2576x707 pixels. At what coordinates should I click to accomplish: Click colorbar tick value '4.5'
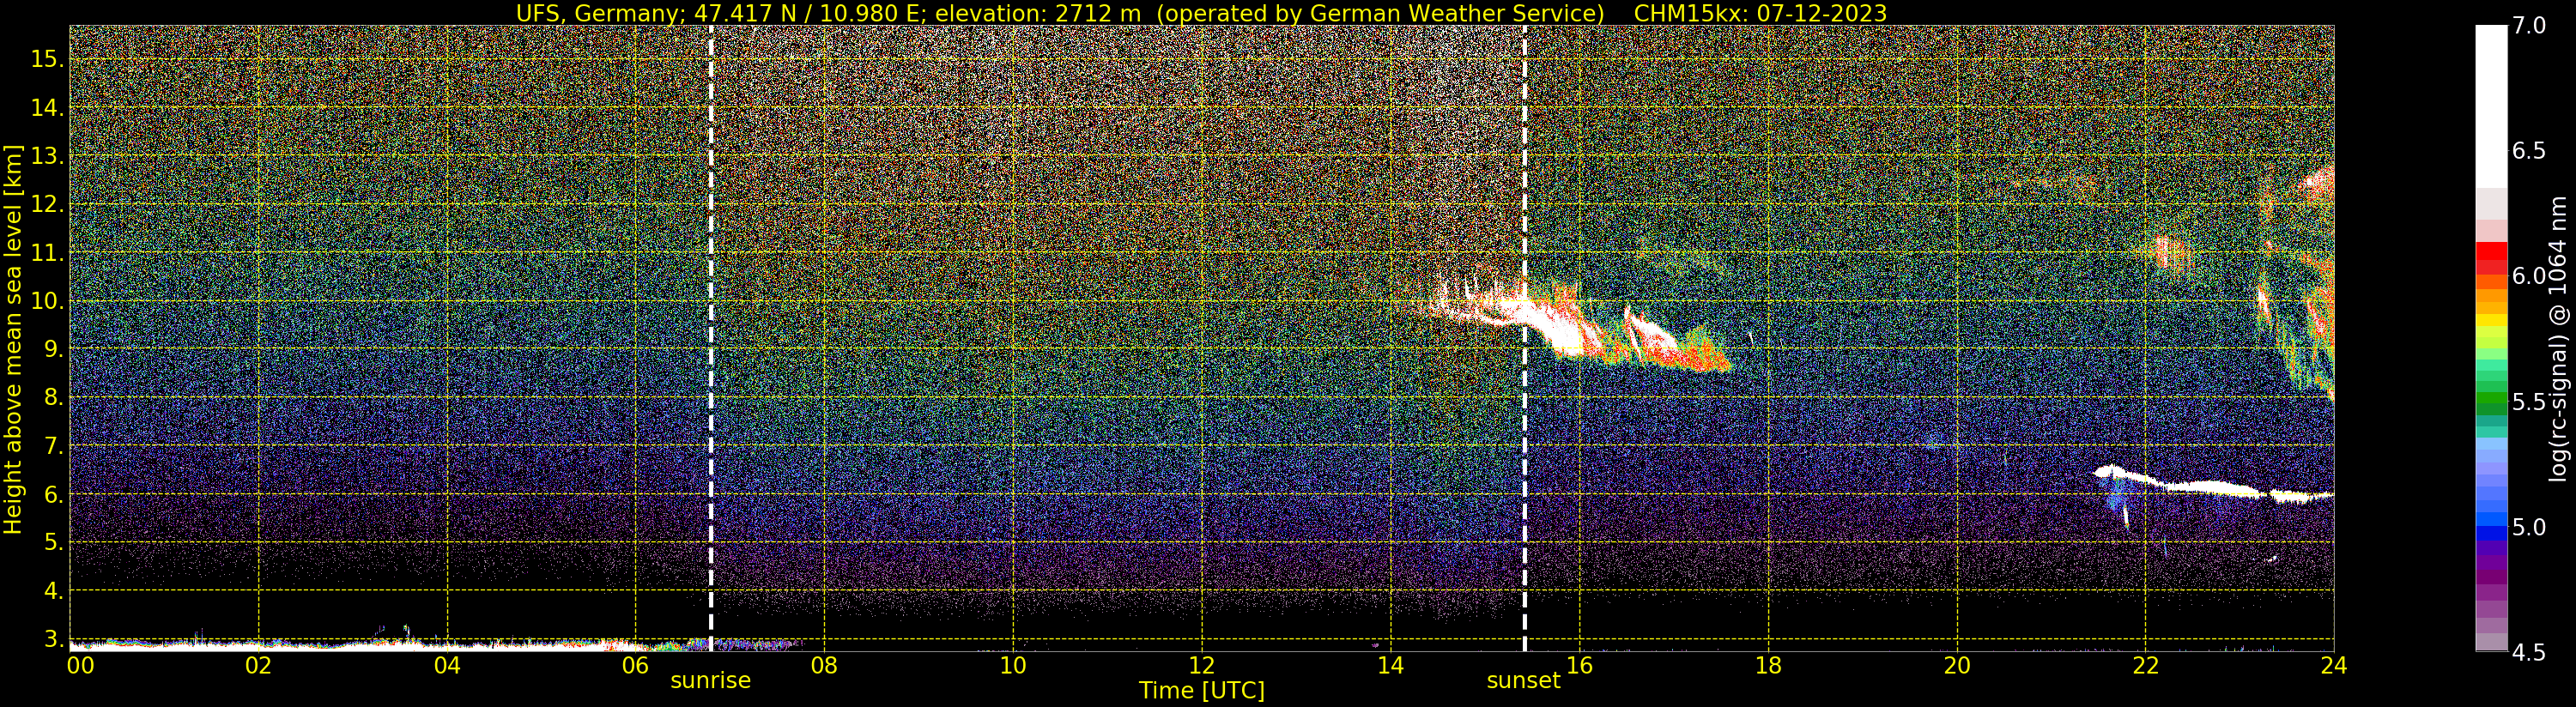(2529, 652)
